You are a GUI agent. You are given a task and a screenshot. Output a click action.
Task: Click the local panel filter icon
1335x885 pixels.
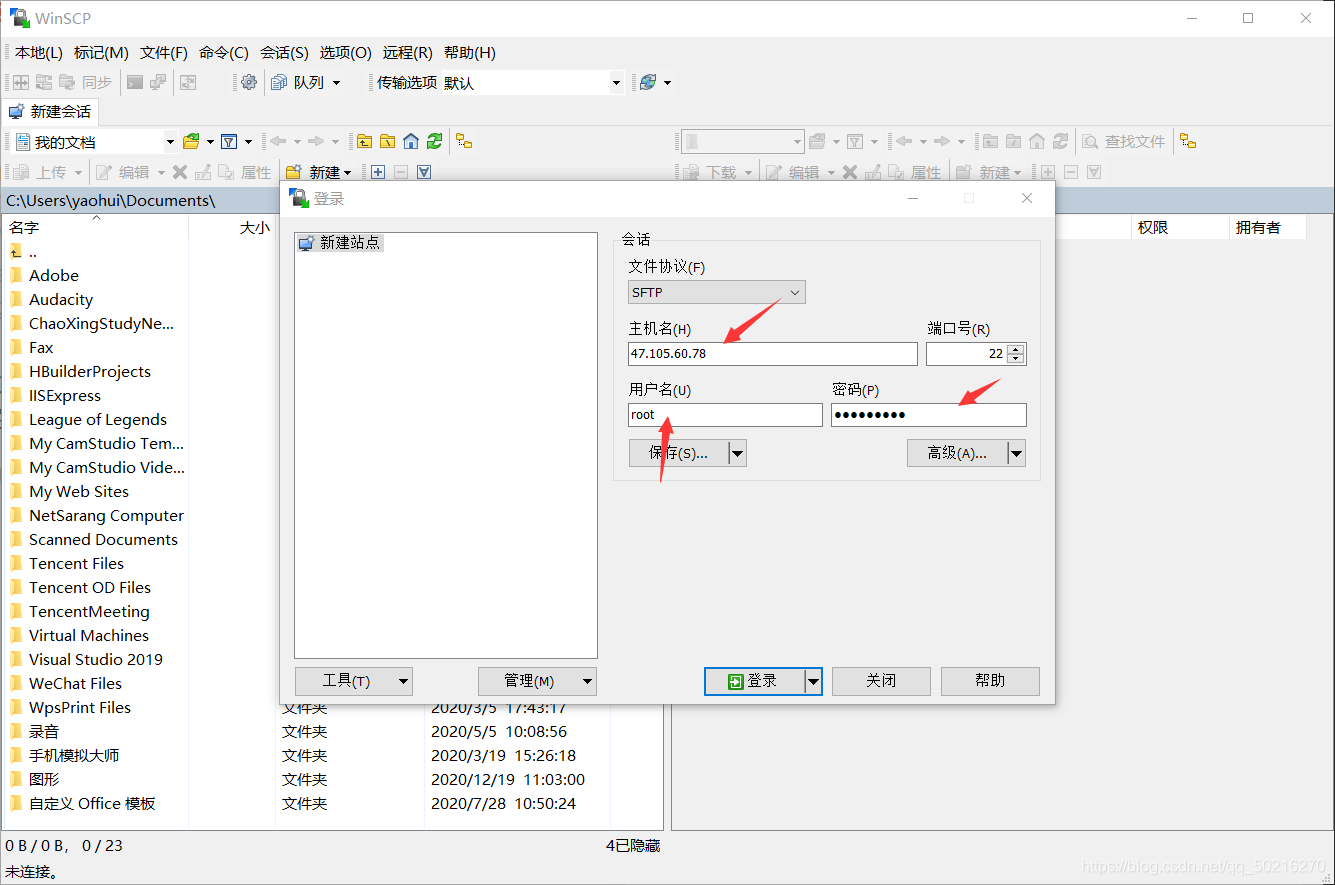pos(228,141)
